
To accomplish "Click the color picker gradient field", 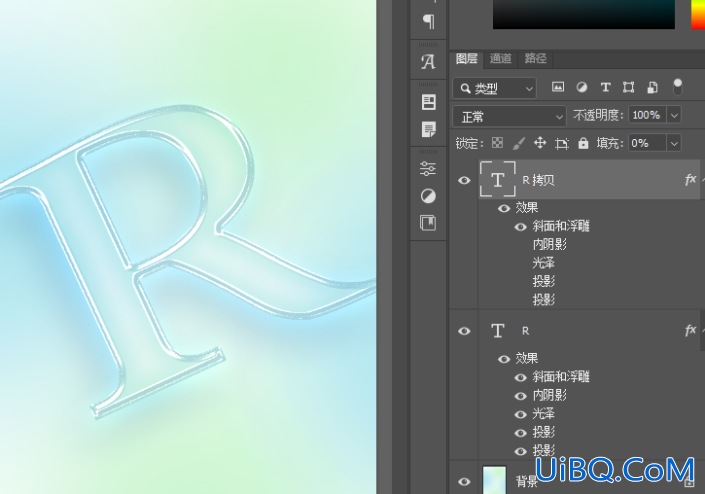I will [x=584, y=14].
